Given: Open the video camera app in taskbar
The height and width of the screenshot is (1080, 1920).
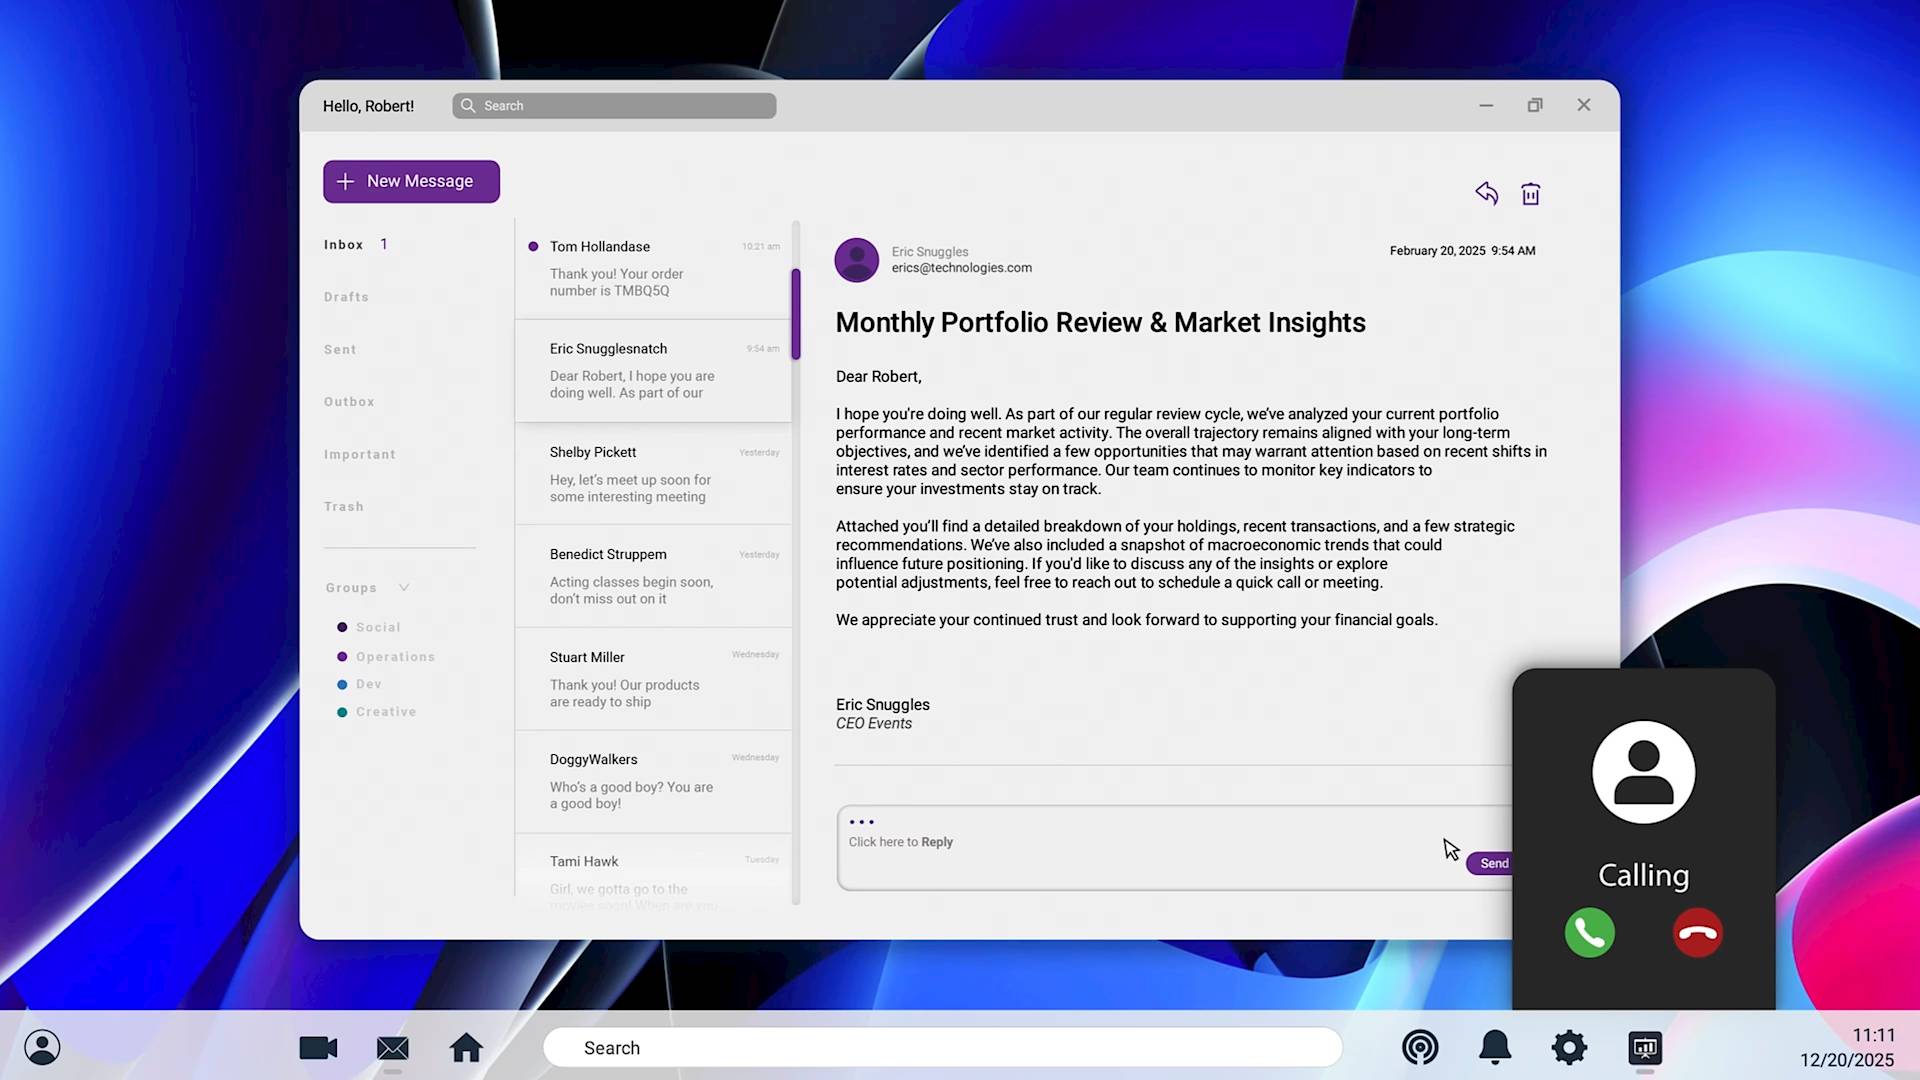Looking at the screenshot, I should 318,1048.
